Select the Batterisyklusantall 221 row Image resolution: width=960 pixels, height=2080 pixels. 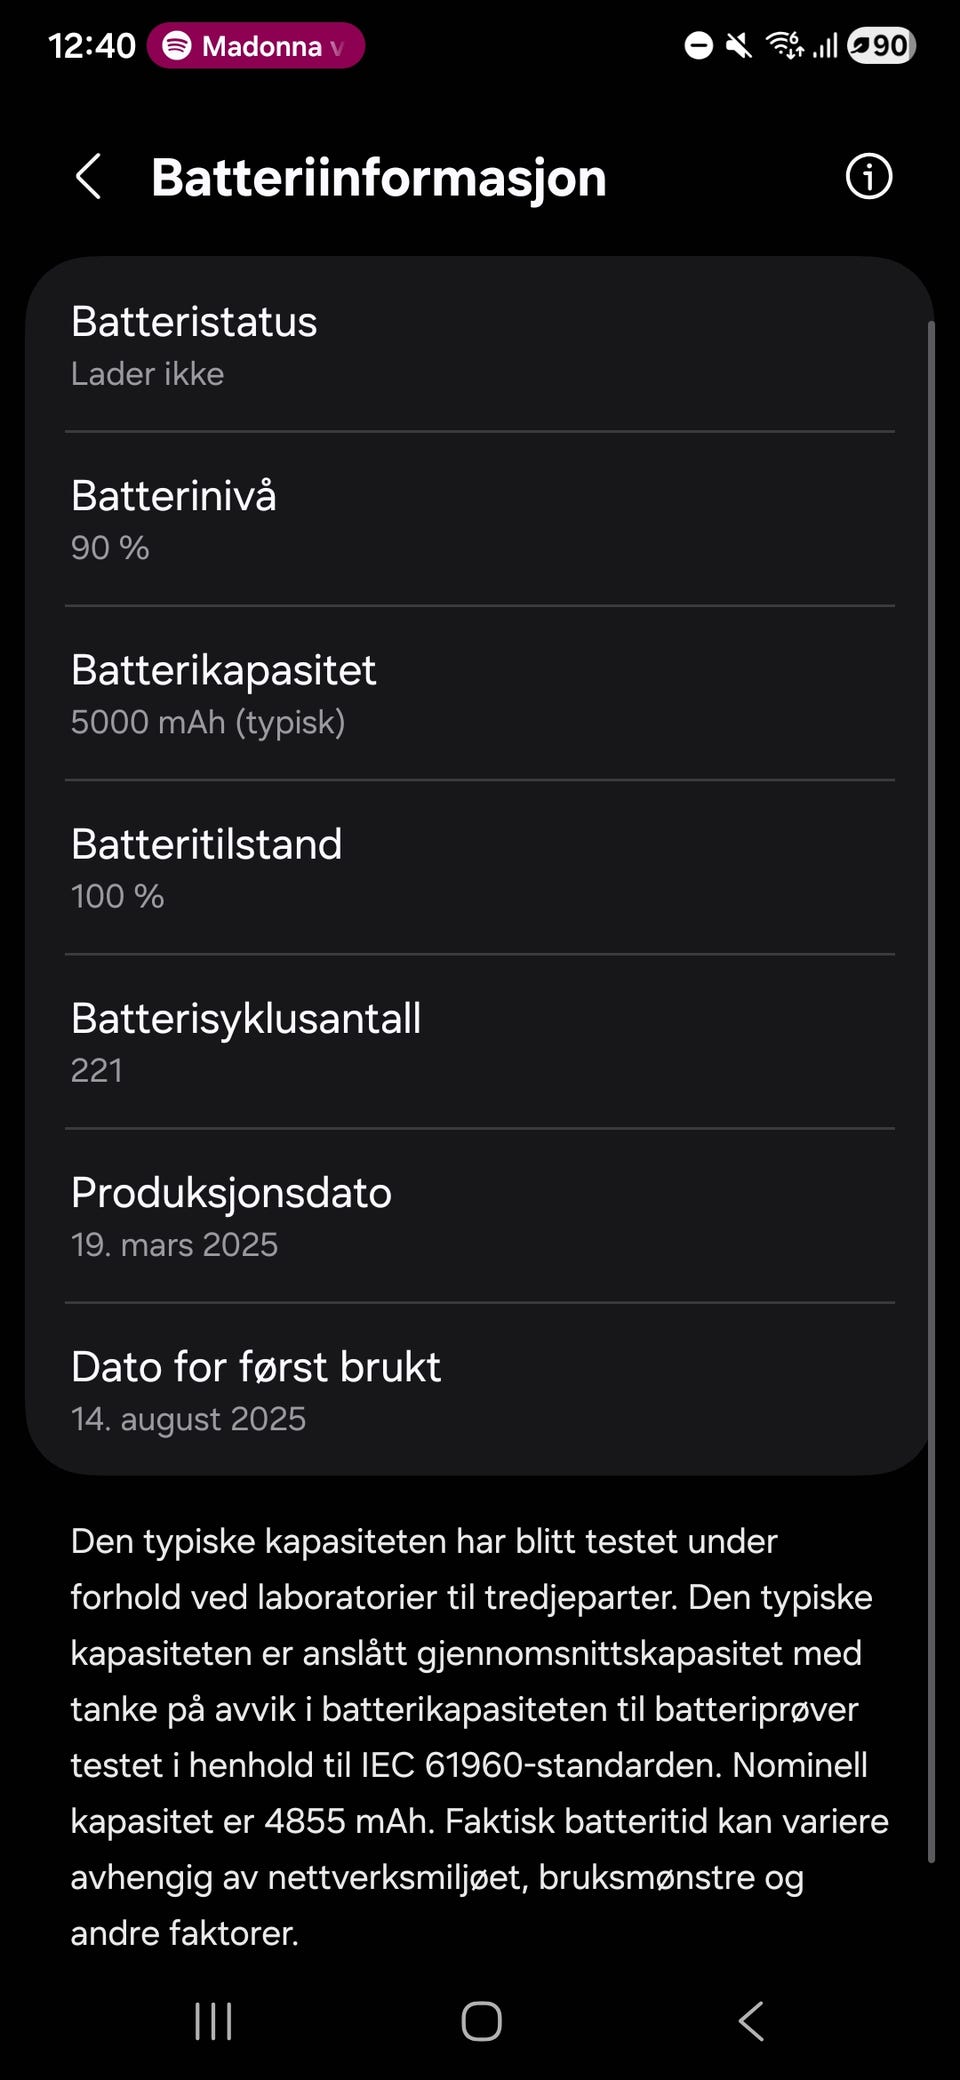pyautogui.click(x=480, y=1042)
